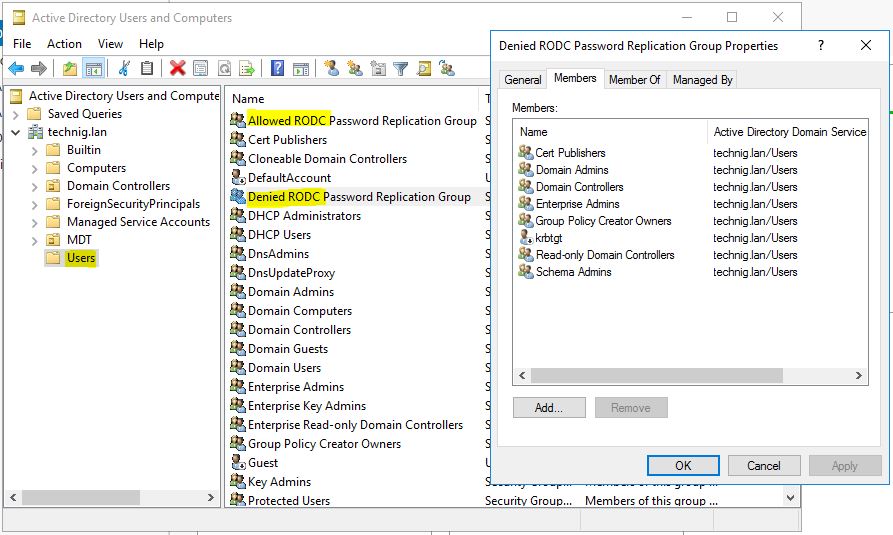
Task: Click the Find objects toolbar icon
Action: (424, 69)
